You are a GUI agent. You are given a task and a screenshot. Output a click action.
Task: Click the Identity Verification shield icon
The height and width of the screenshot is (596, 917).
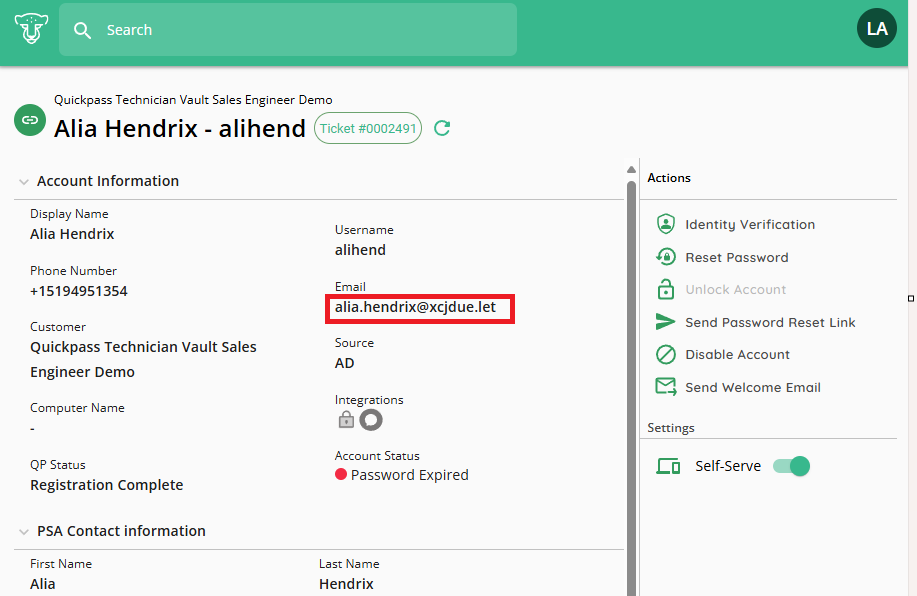point(666,224)
